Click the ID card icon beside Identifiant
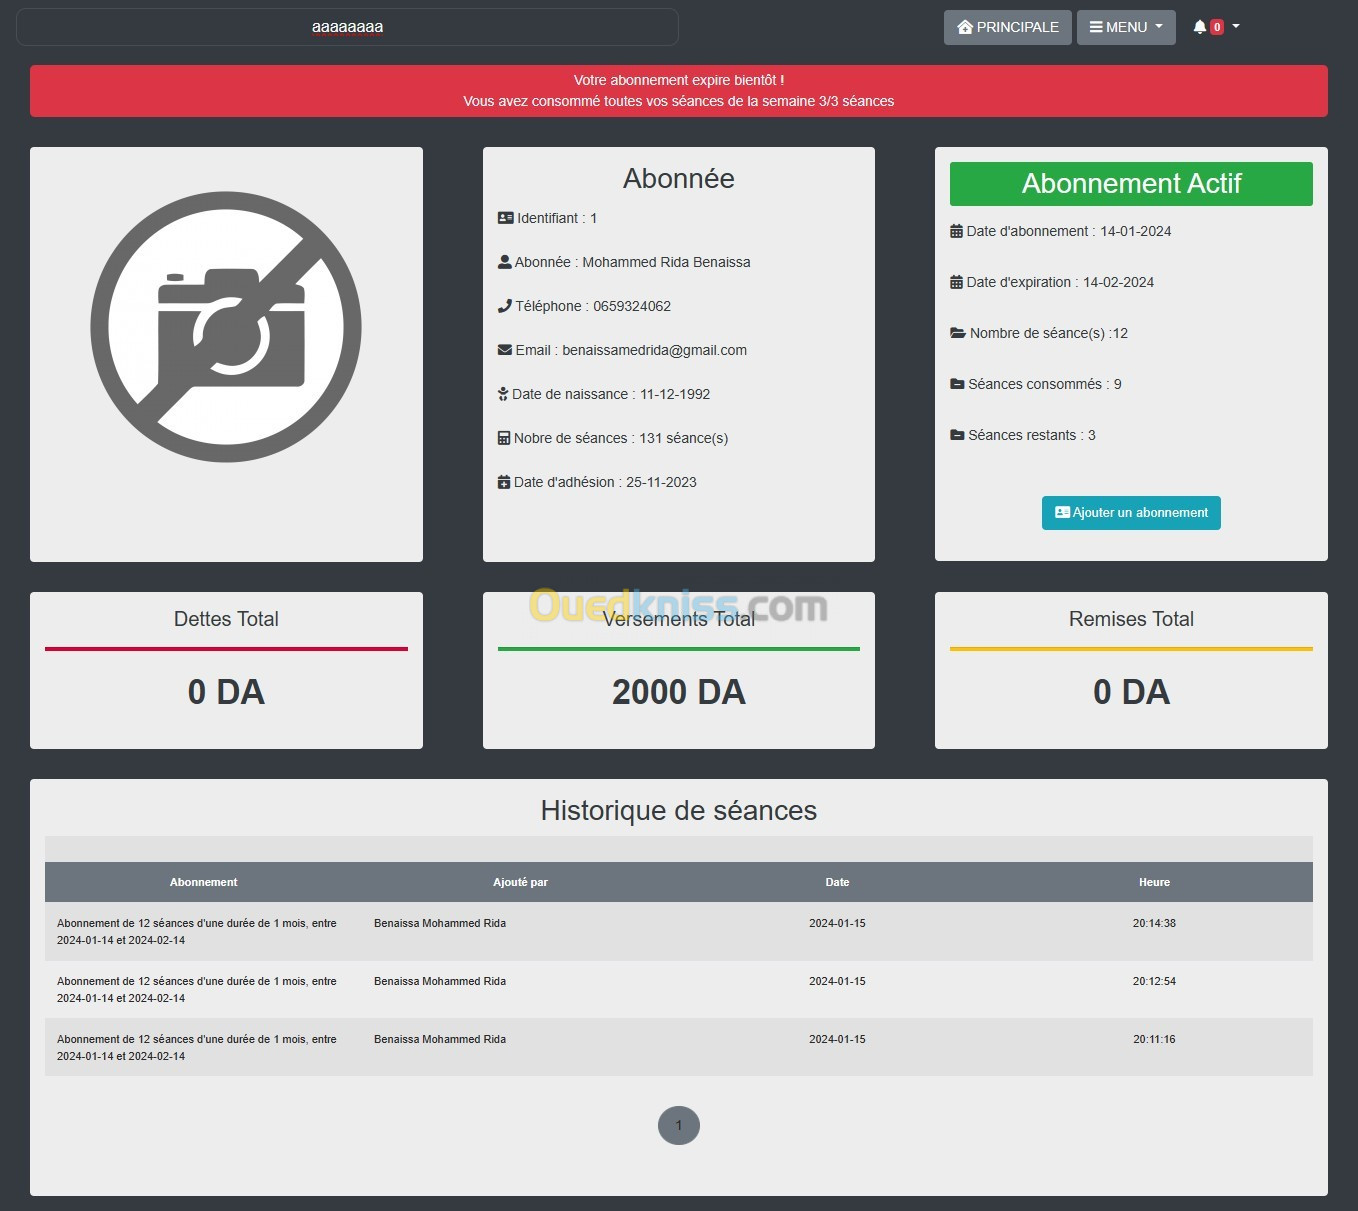The width and height of the screenshot is (1358, 1211). [x=506, y=218]
